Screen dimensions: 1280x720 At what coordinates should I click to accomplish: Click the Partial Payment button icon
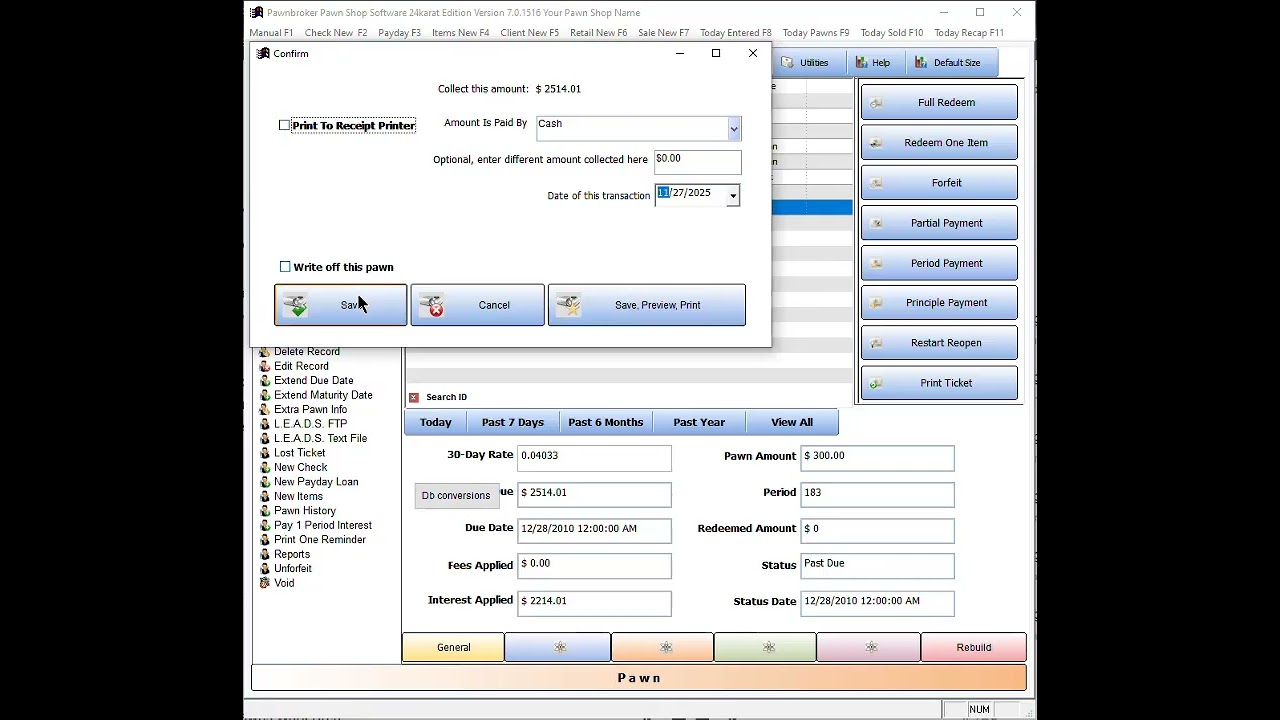(876, 223)
